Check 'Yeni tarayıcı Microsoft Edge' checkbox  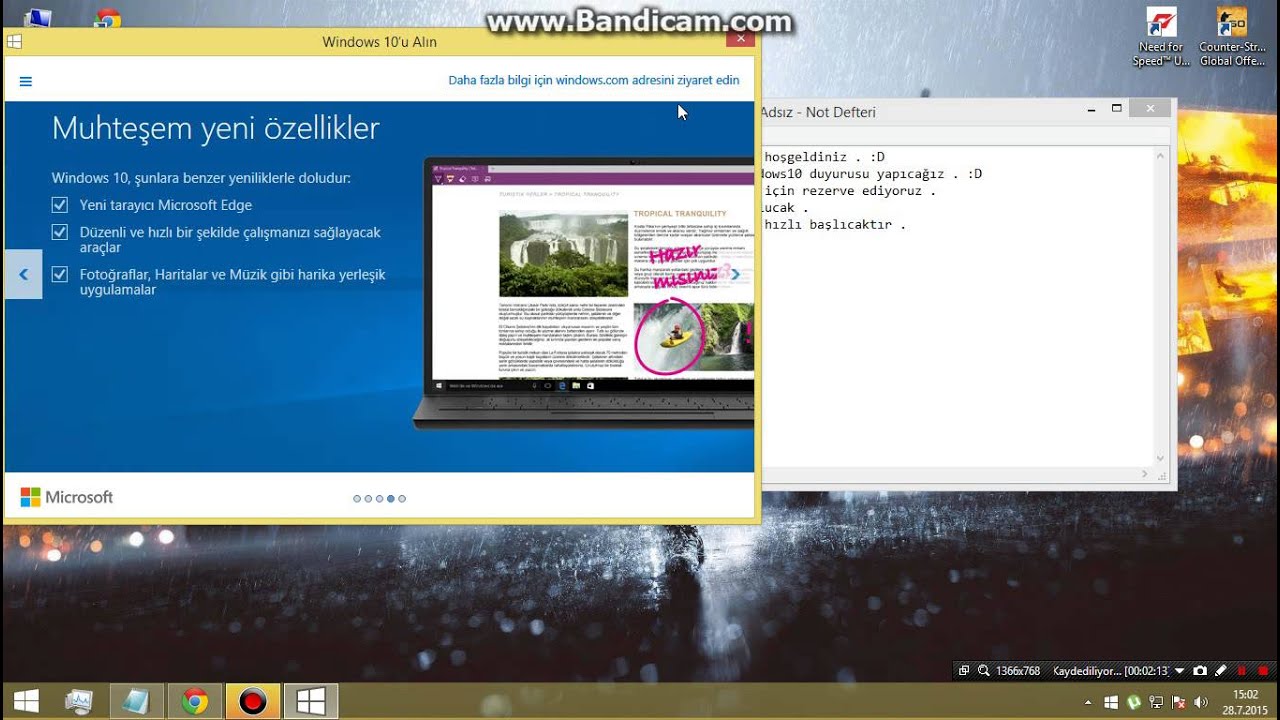(x=60, y=205)
